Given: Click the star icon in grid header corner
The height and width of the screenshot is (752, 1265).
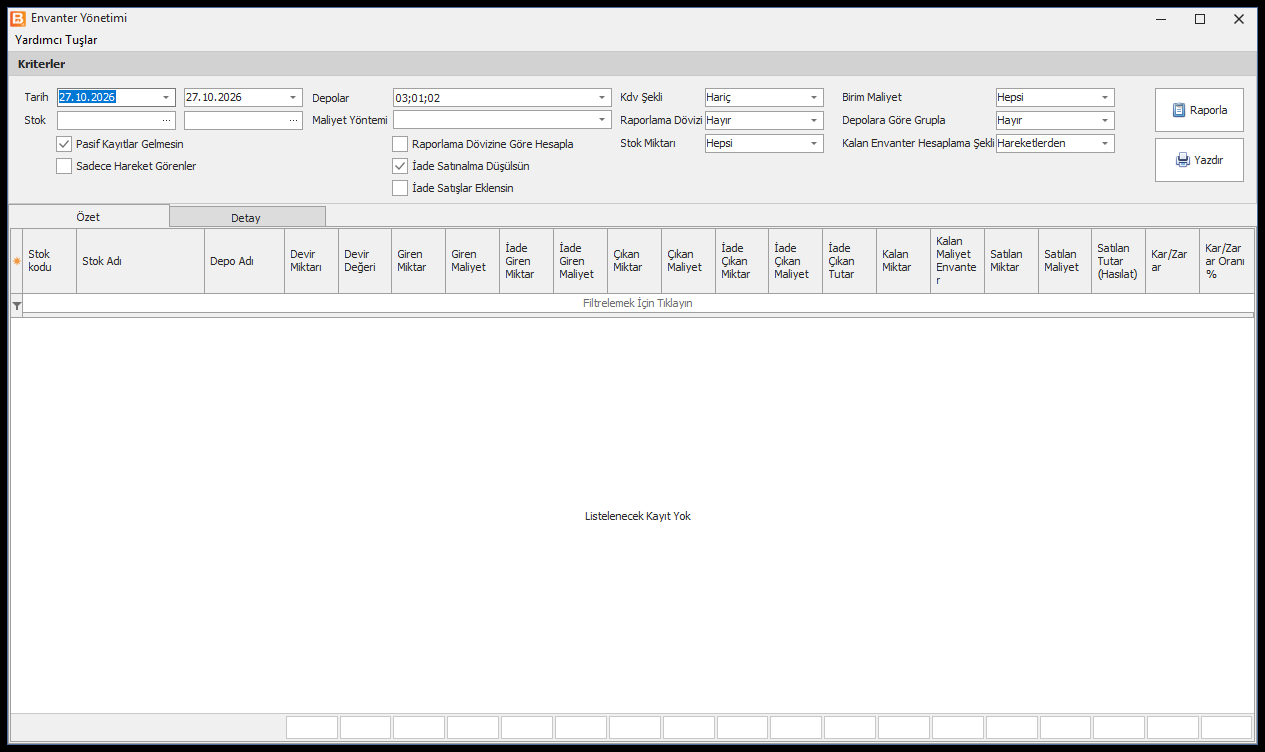Looking at the screenshot, I should (16, 262).
